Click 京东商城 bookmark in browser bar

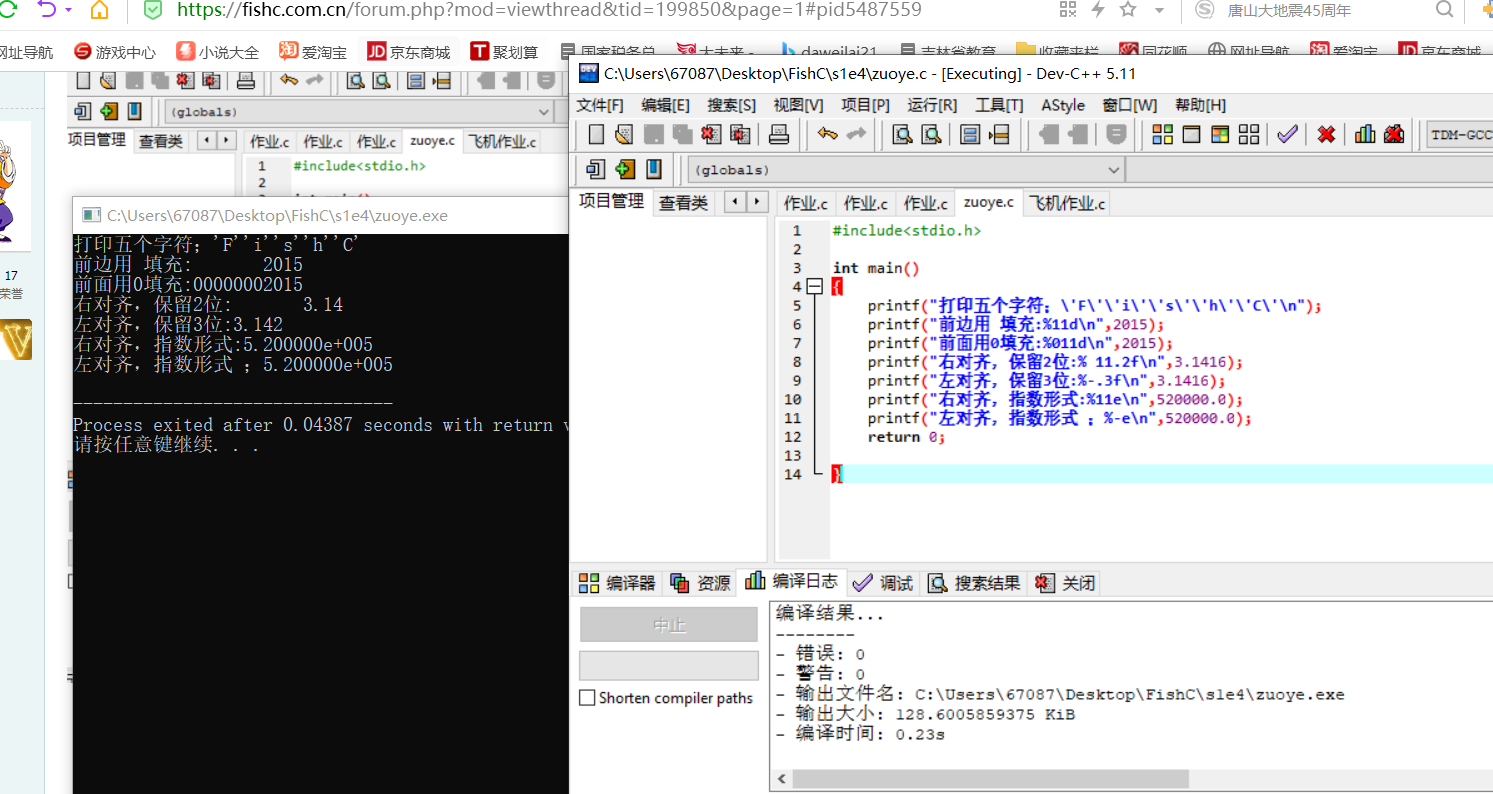click(x=409, y=52)
